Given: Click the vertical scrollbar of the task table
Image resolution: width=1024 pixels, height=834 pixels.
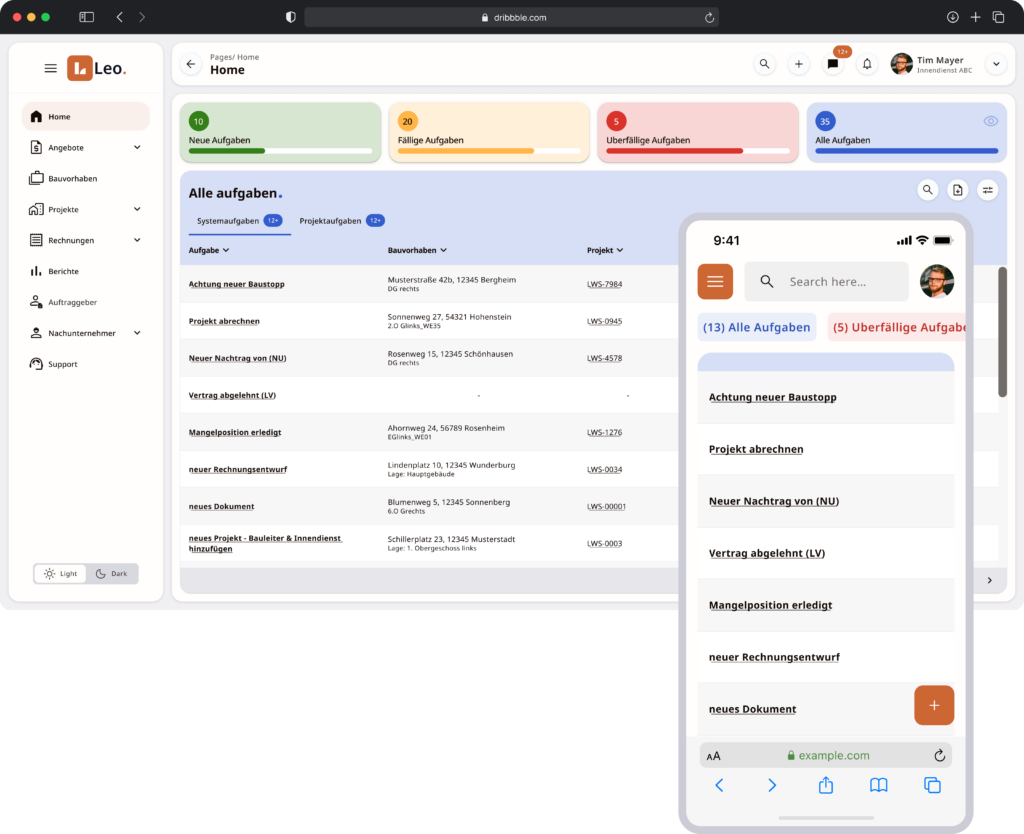Looking at the screenshot, I should [x=1002, y=332].
